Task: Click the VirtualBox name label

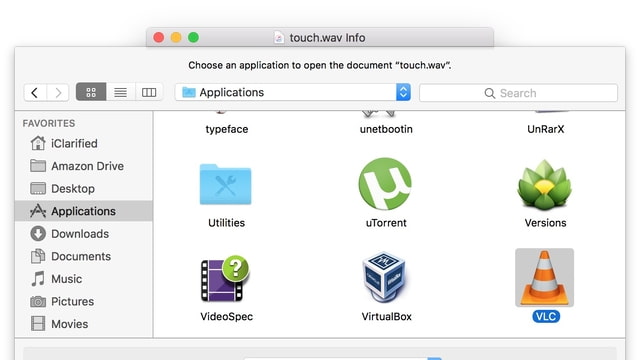Action: click(386, 316)
